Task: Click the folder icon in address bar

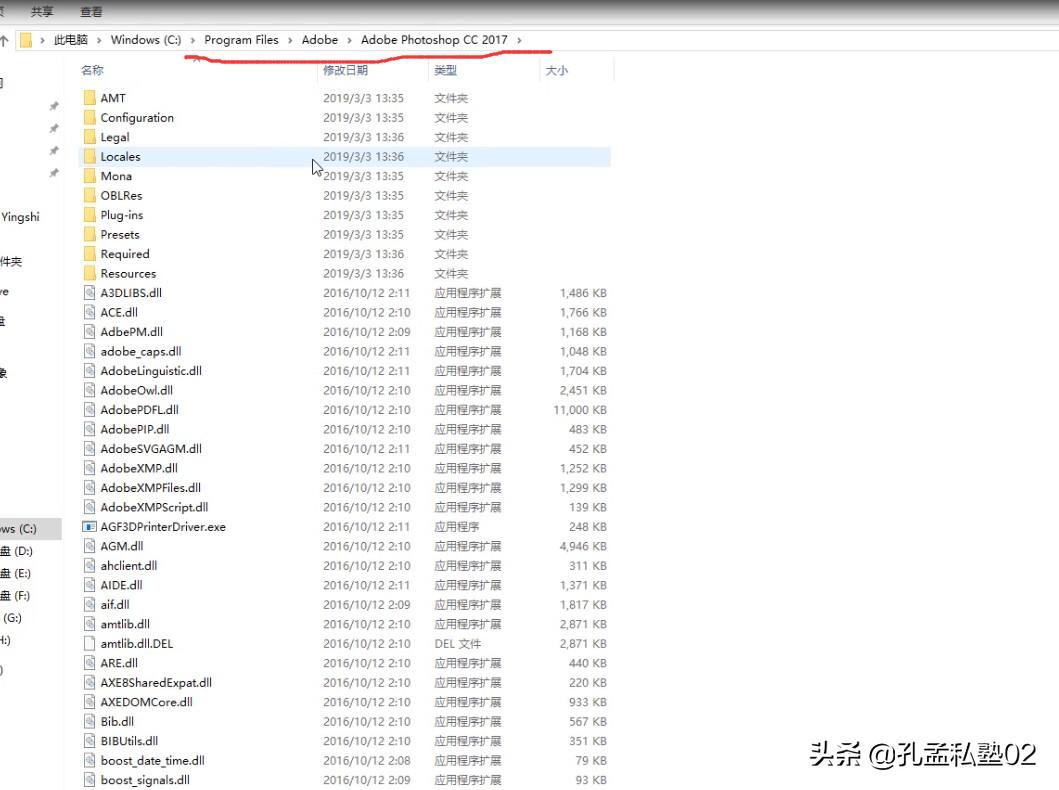Action: (x=26, y=41)
